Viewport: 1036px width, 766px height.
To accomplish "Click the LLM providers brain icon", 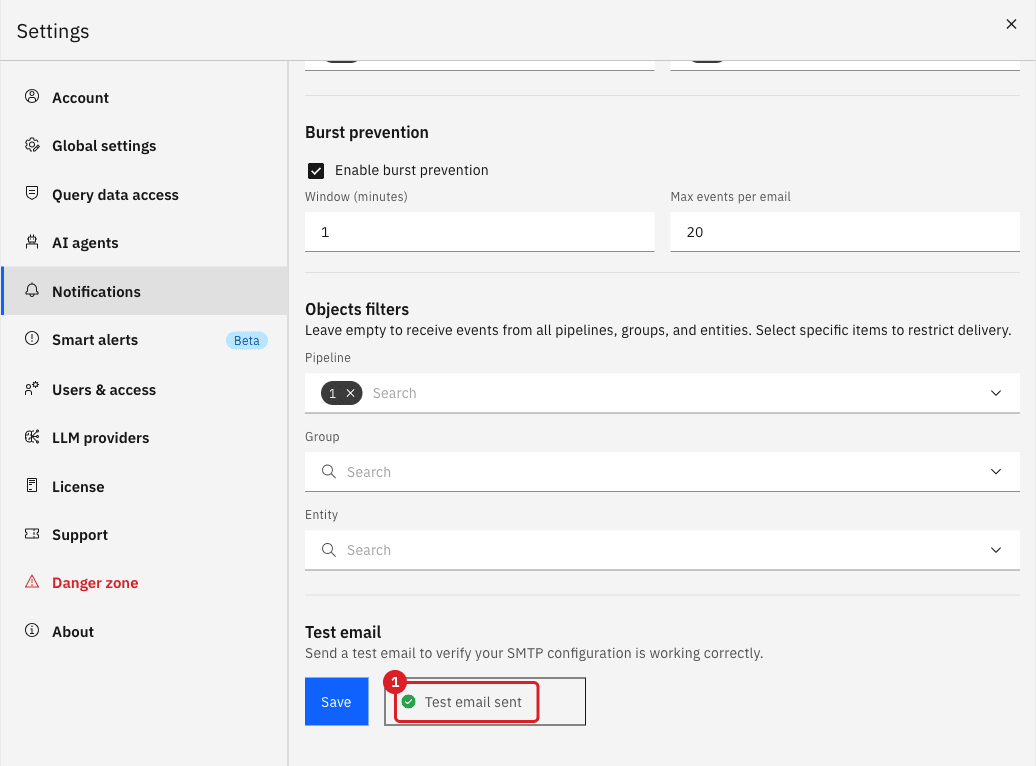I will click(32, 437).
